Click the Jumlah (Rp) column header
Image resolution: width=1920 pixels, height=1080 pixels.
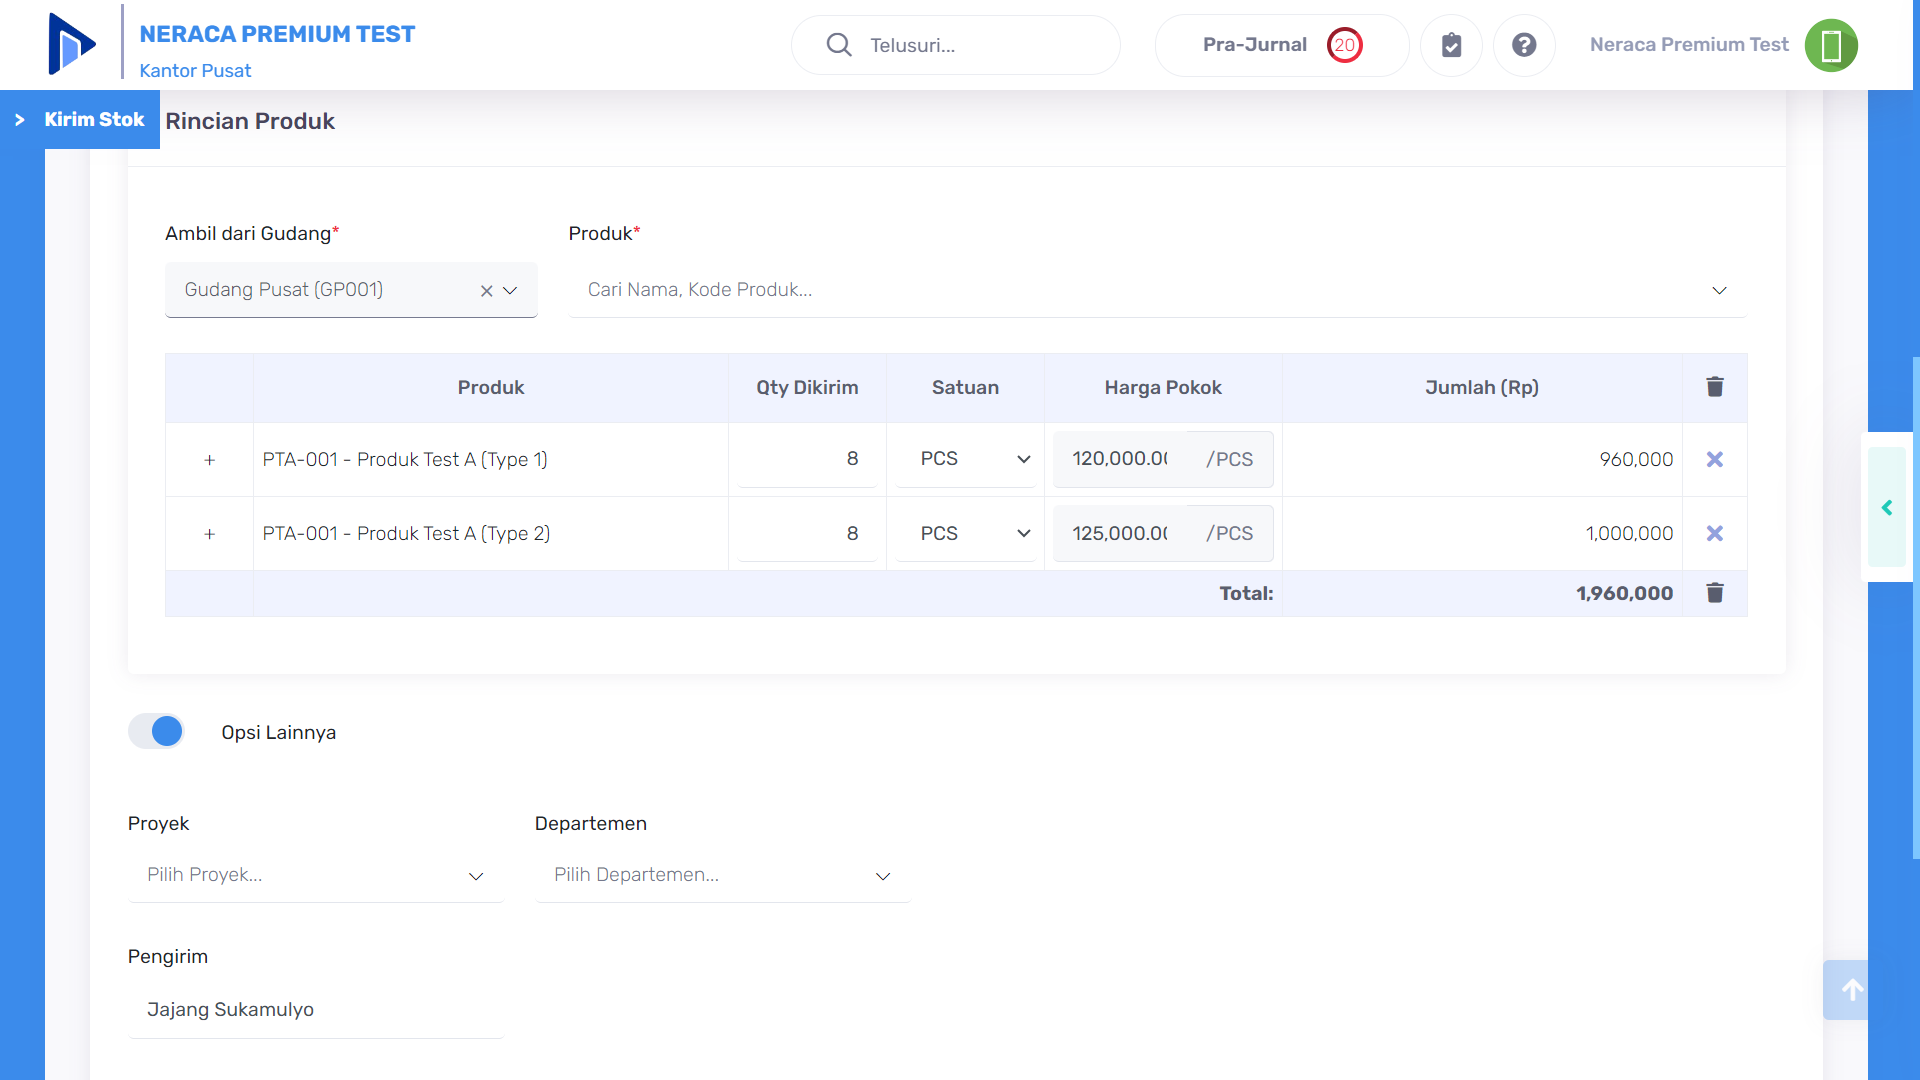click(x=1482, y=388)
